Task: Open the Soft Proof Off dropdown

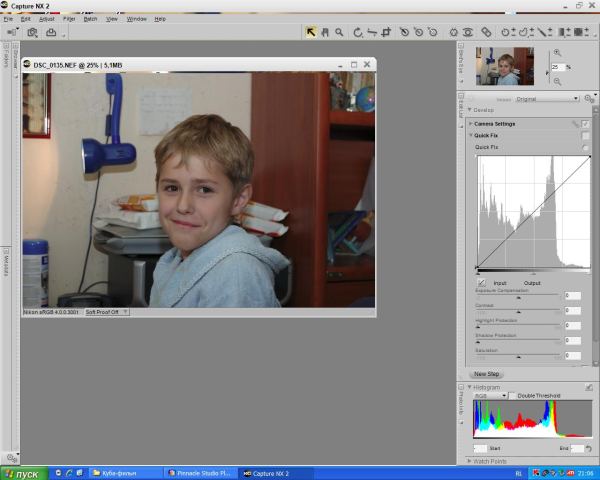Action: click(x=107, y=312)
